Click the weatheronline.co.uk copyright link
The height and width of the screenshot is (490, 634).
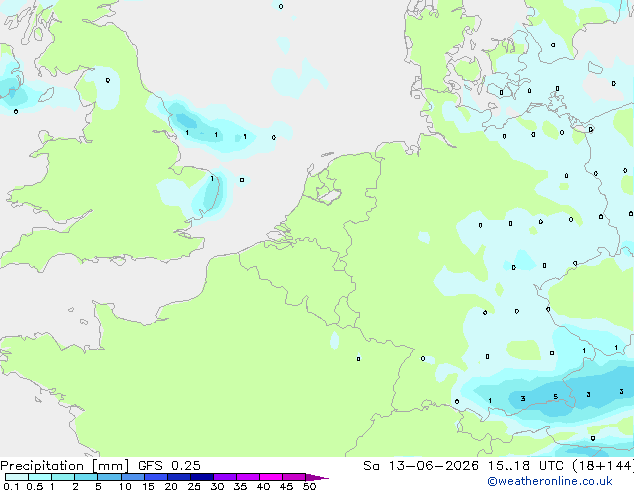(x=550, y=481)
